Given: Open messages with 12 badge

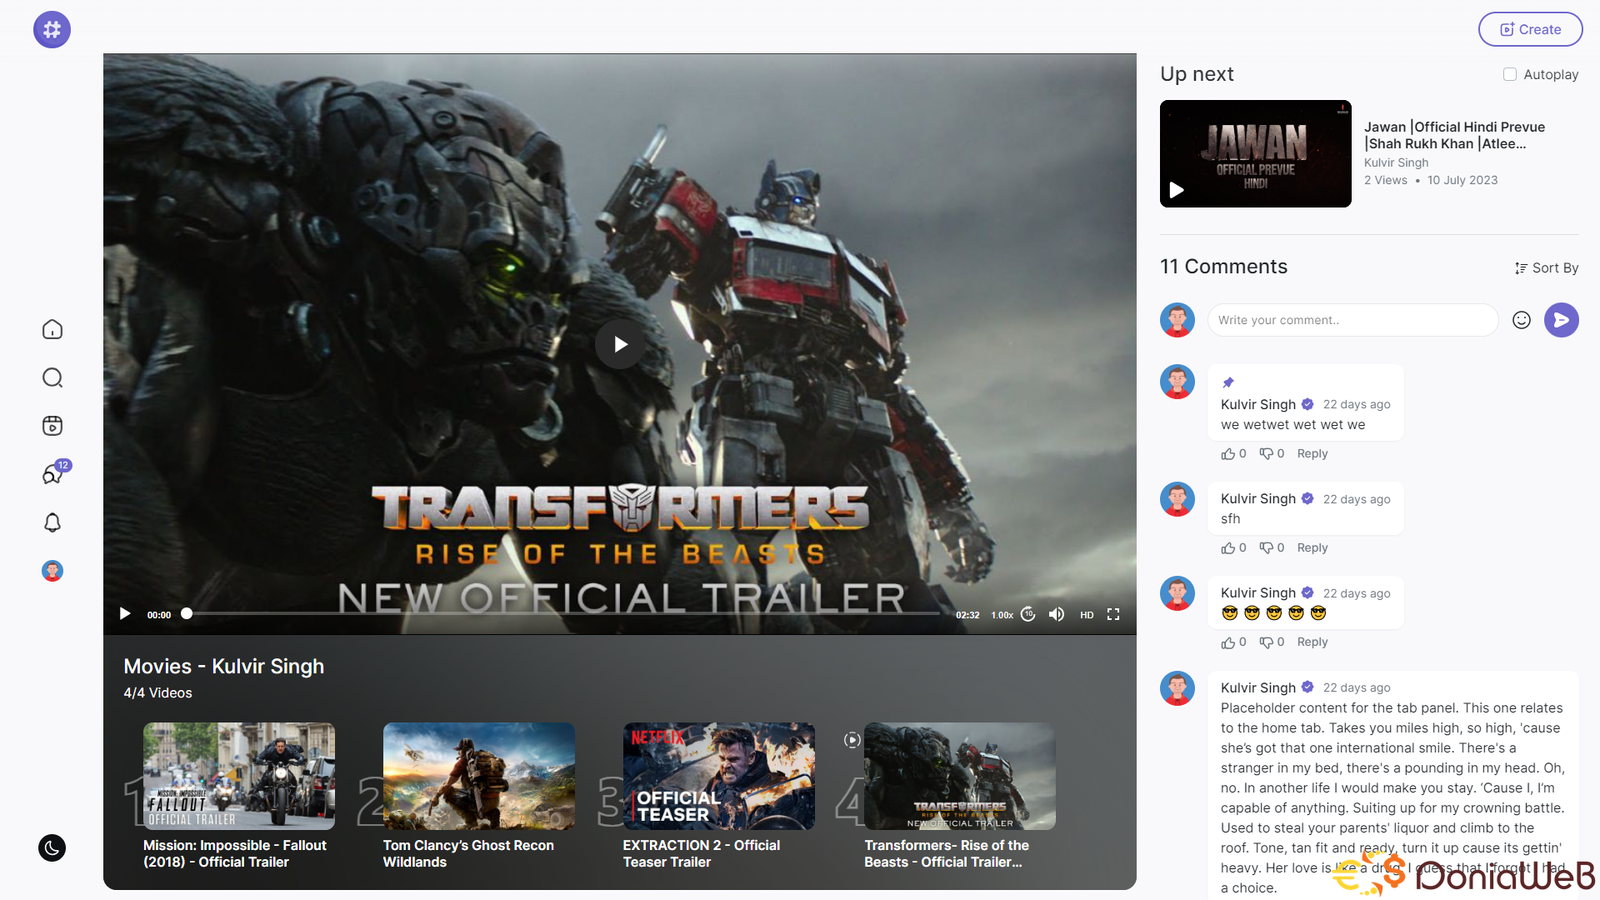Looking at the screenshot, I should [52, 474].
